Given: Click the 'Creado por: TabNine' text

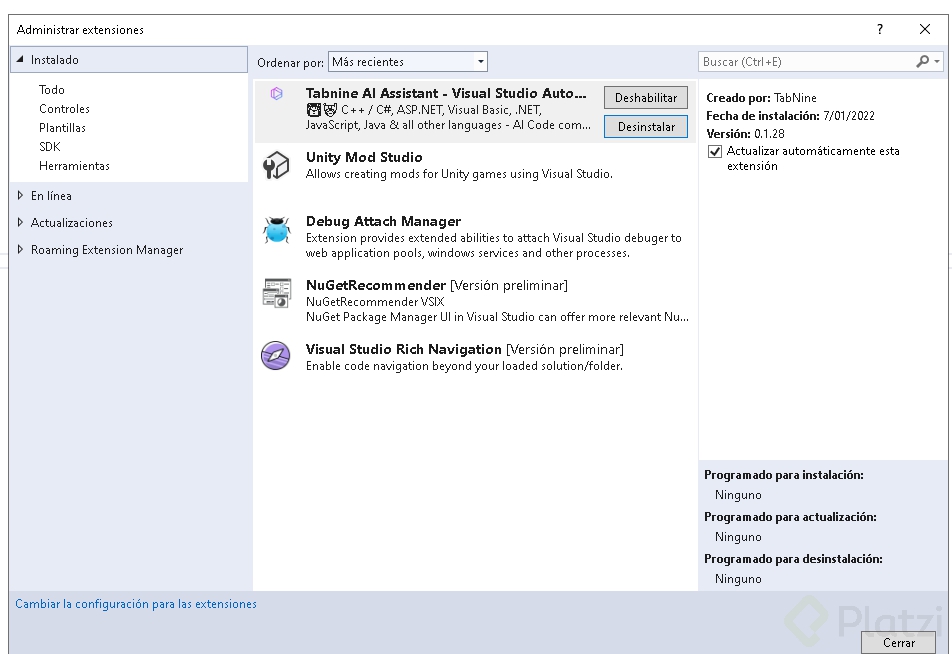Looking at the screenshot, I should (x=761, y=98).
